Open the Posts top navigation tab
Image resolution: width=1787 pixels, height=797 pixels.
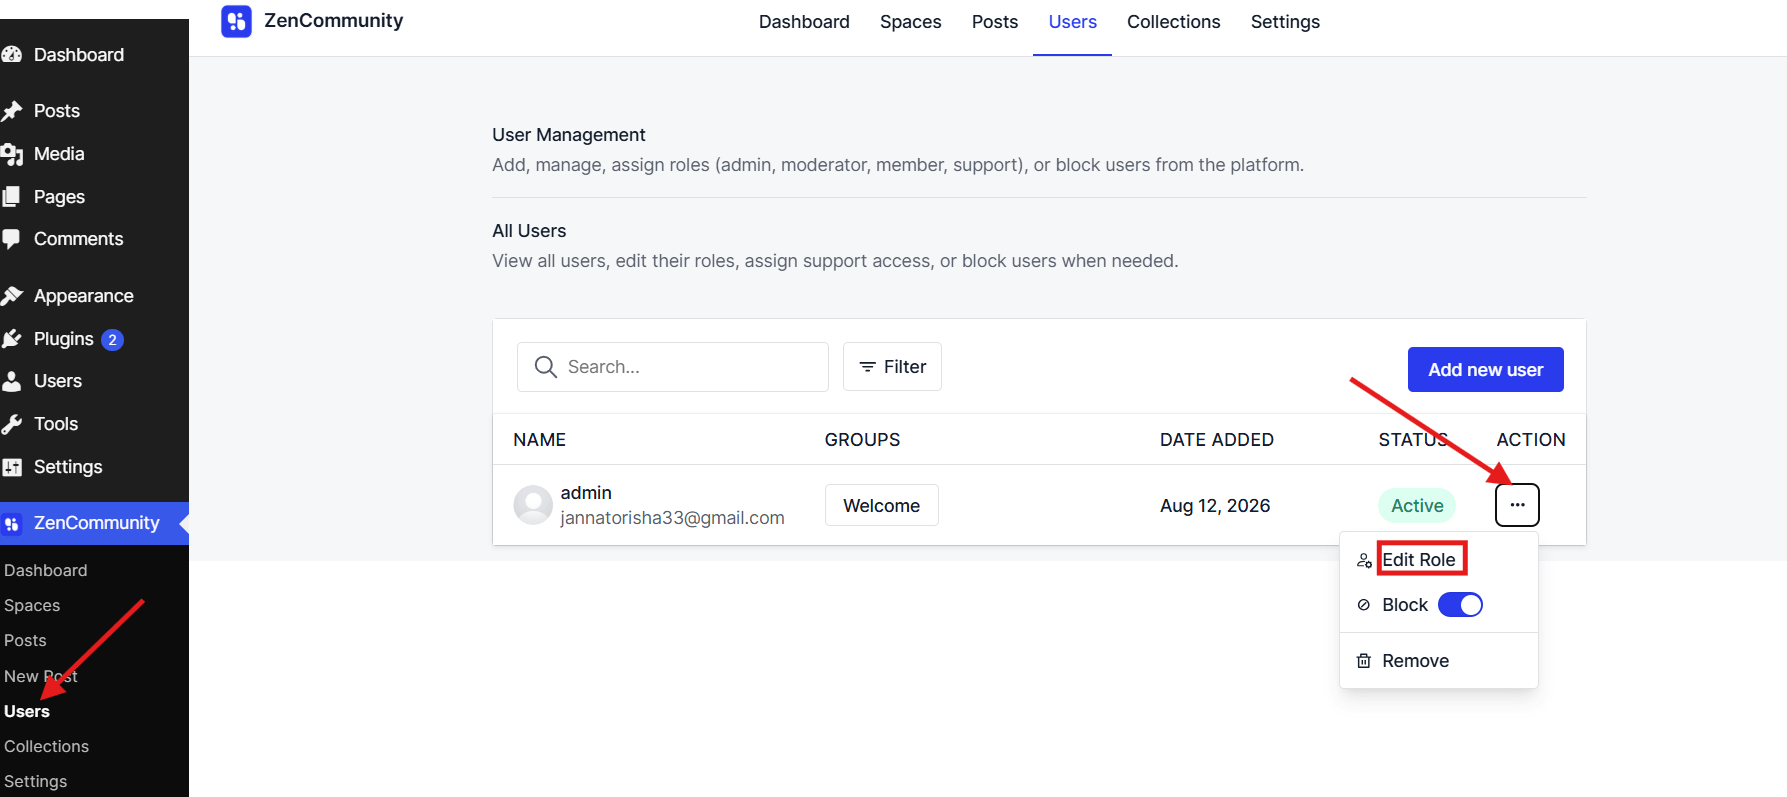995,22
